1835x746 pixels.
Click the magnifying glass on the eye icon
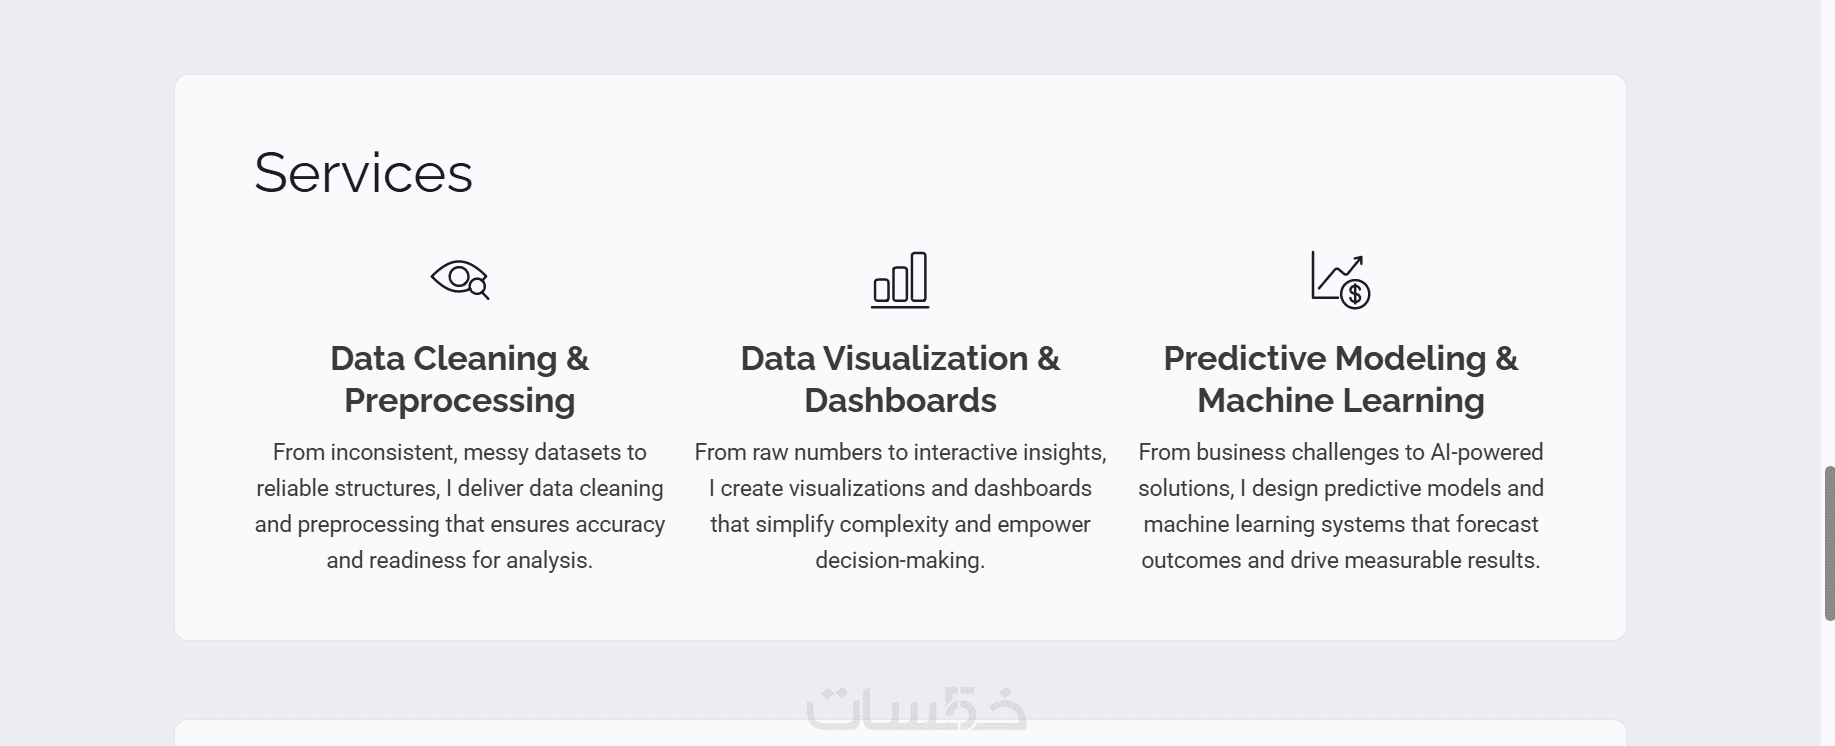[x=479, y=289]
